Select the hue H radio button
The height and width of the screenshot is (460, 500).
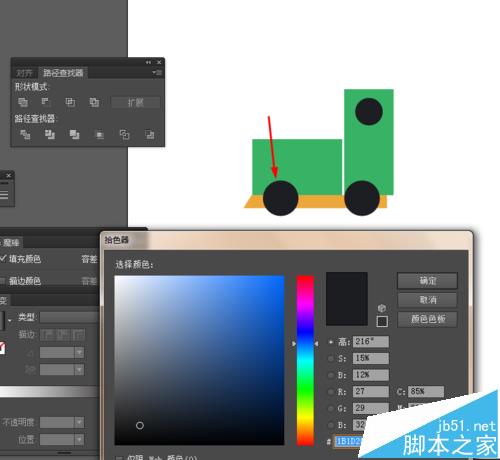(x=331, y=342)
